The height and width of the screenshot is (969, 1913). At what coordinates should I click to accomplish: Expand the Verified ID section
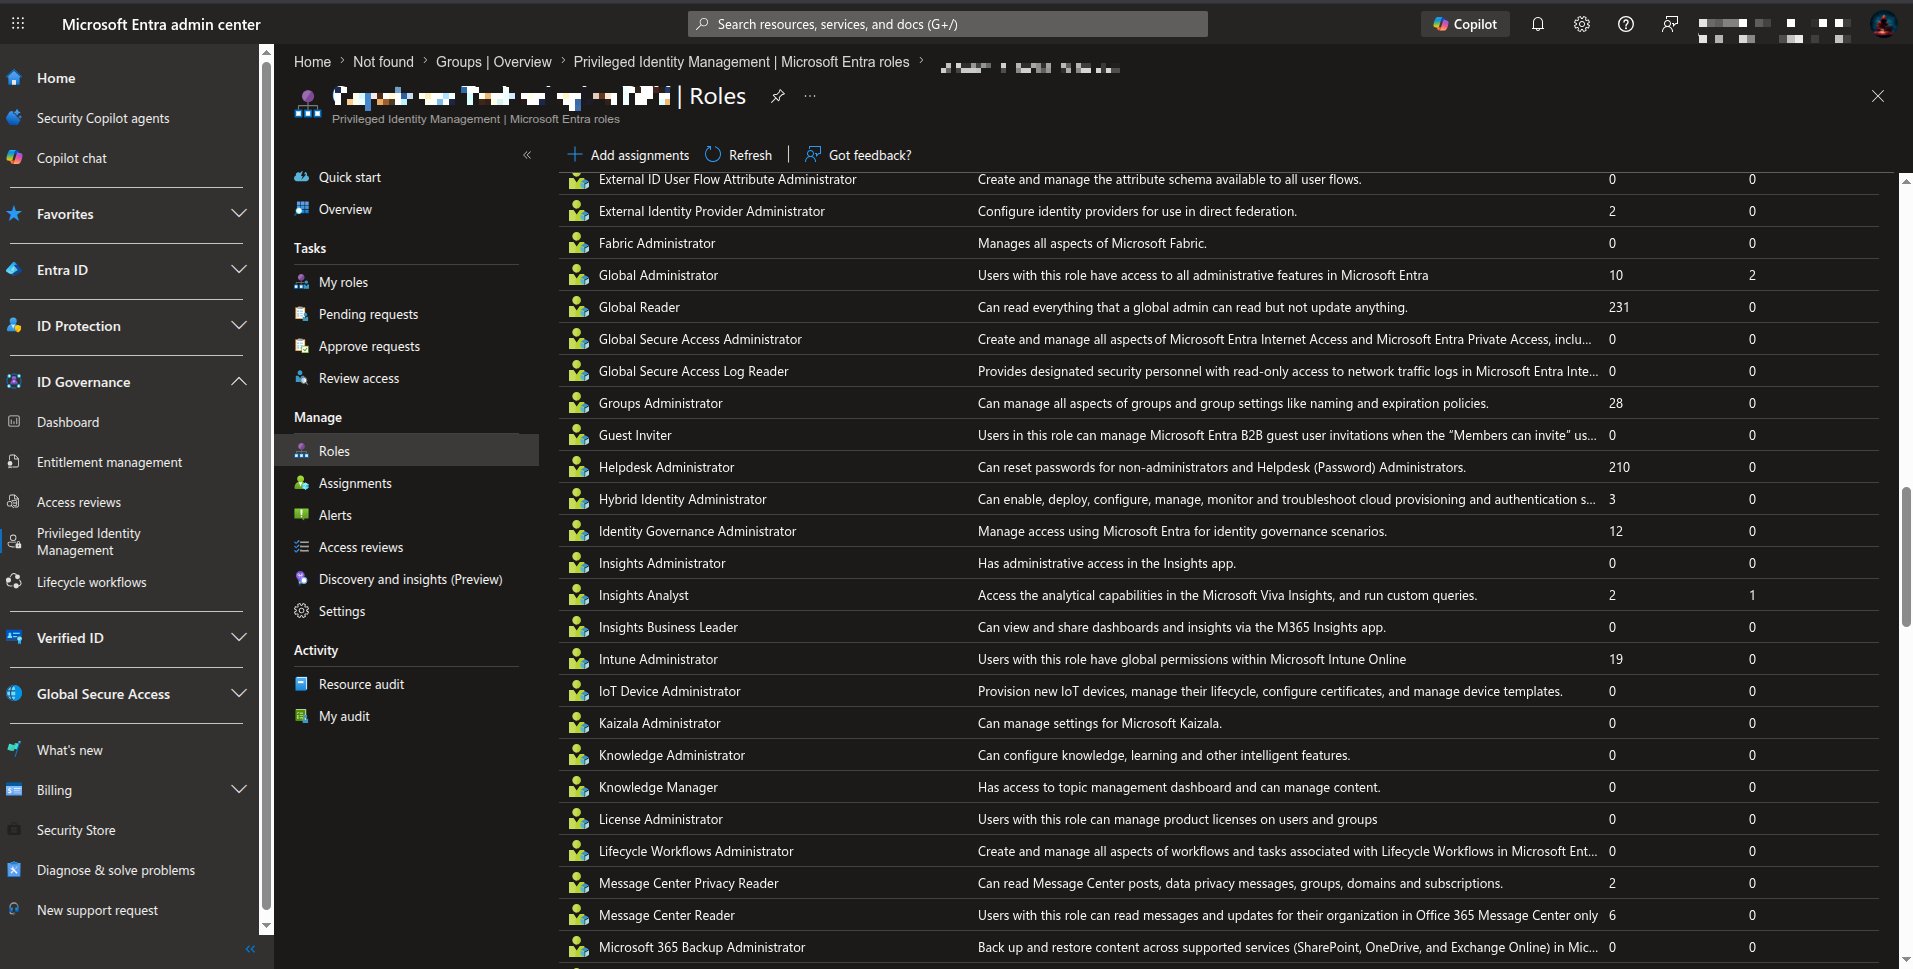tap(239, 638)
